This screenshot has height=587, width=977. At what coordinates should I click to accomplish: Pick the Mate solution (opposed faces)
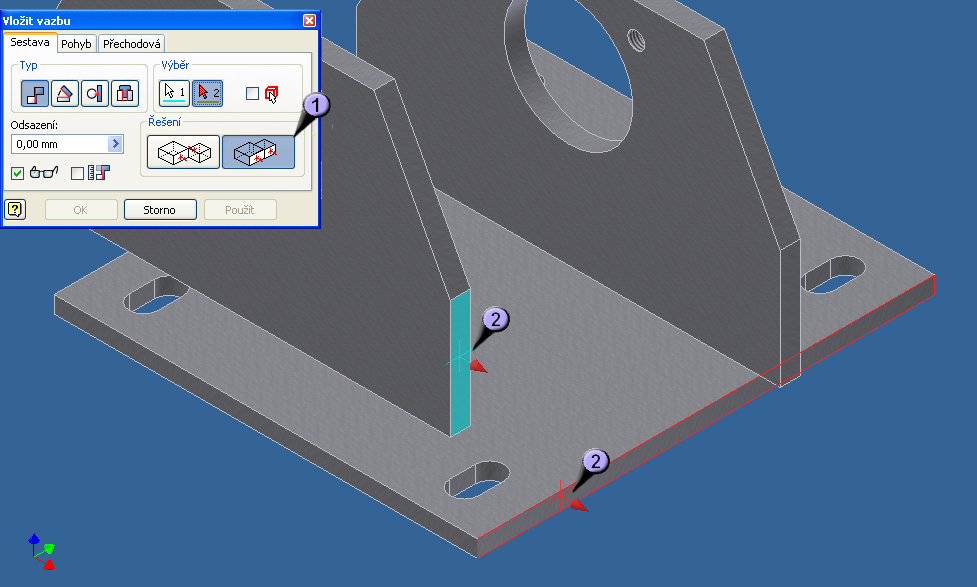click(183, 152)
